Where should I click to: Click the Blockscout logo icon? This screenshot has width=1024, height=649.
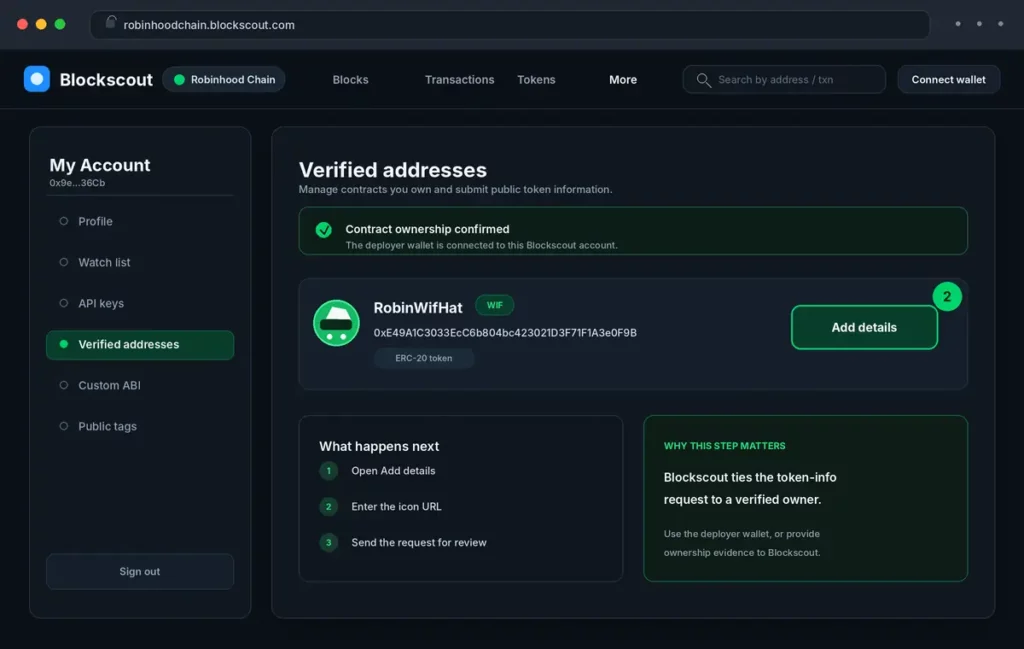click(x=37, y=79)
